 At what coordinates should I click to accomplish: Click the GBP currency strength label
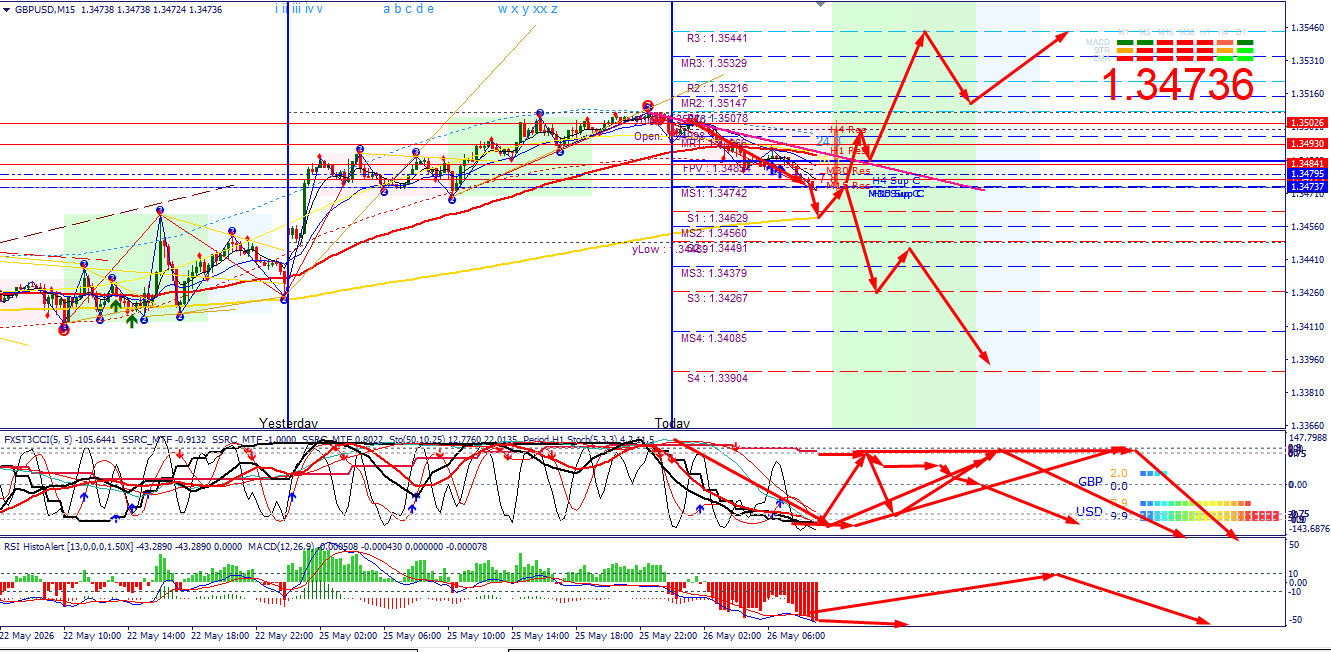click(x=1090, y=481)
